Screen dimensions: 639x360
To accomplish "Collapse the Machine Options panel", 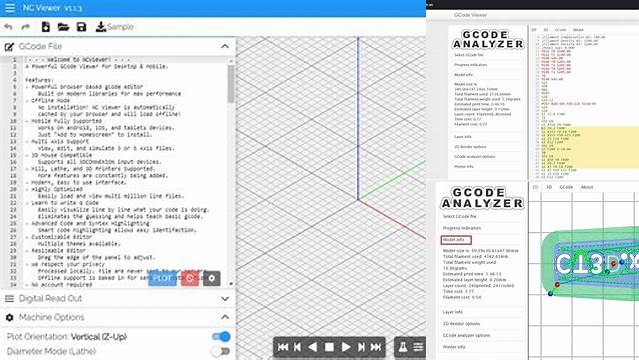I will [225, 317].
